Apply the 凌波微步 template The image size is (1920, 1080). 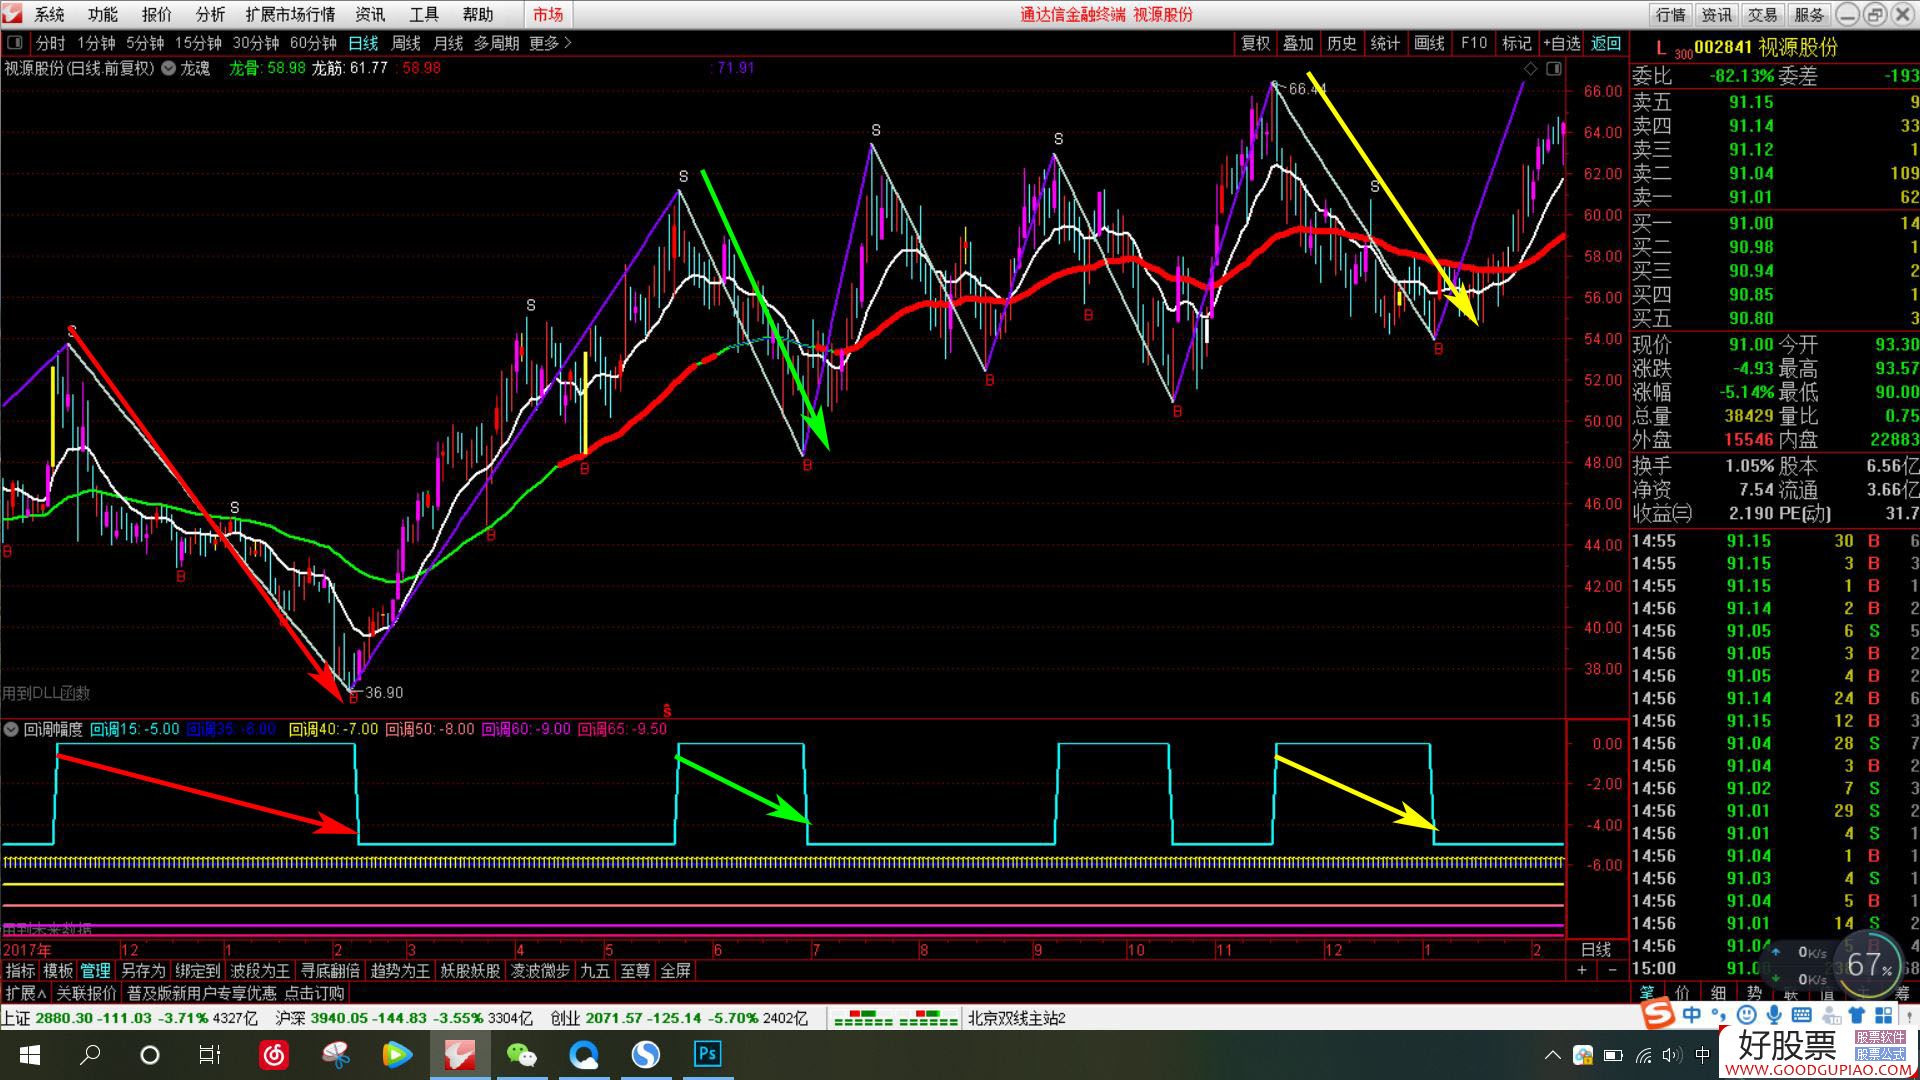pyautogui.click(x=540, y=970)
